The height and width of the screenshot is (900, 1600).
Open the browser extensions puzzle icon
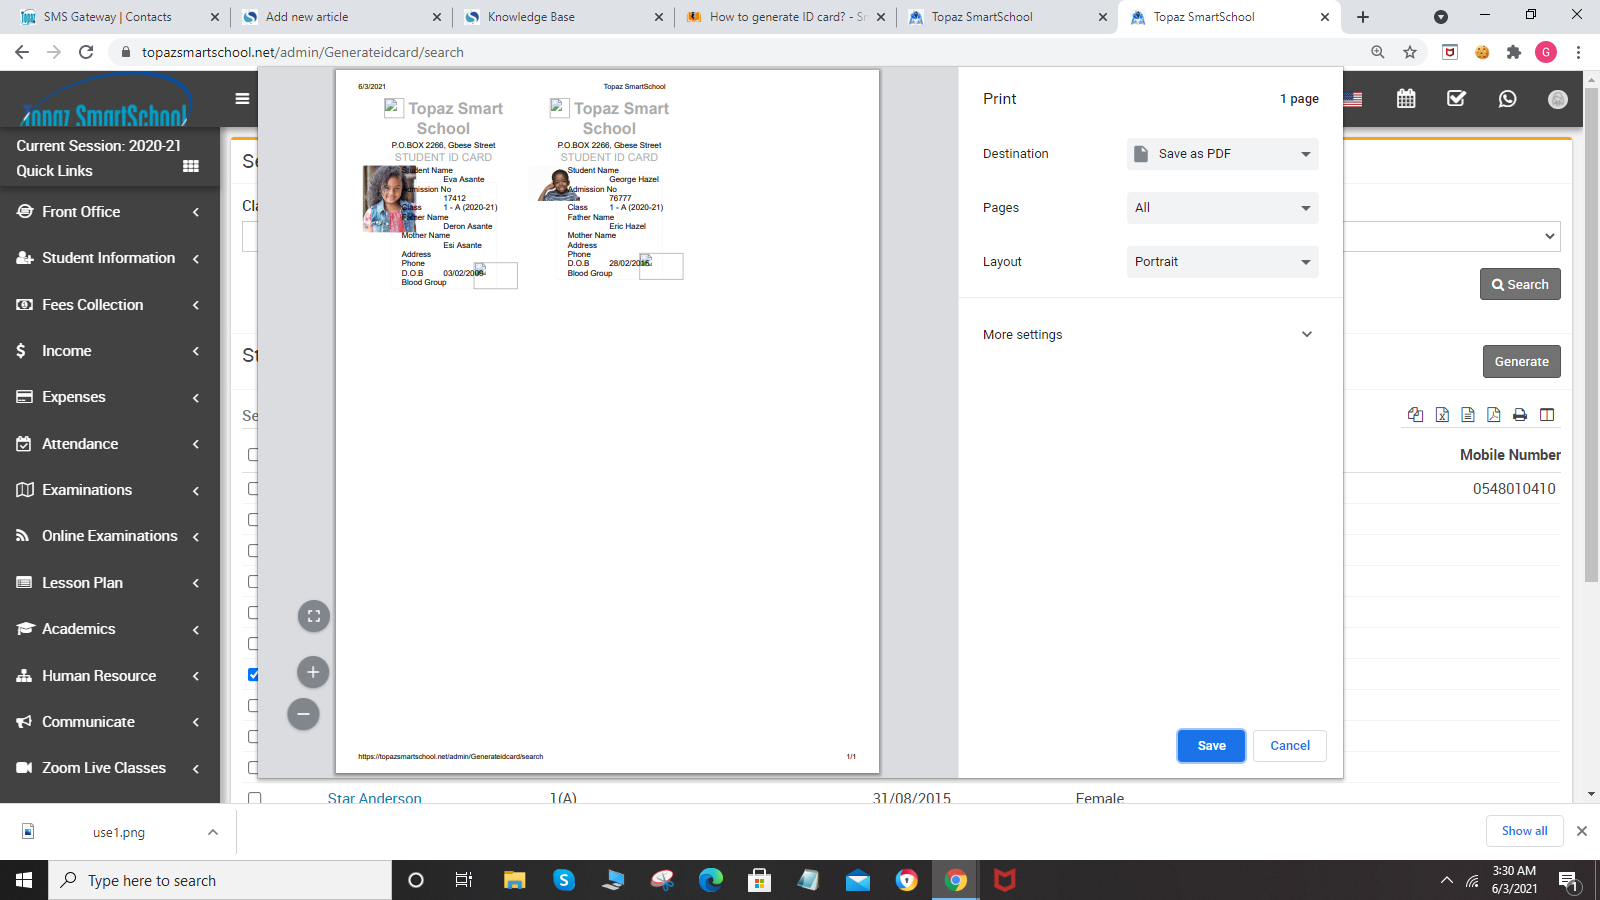pos(1514,52)
